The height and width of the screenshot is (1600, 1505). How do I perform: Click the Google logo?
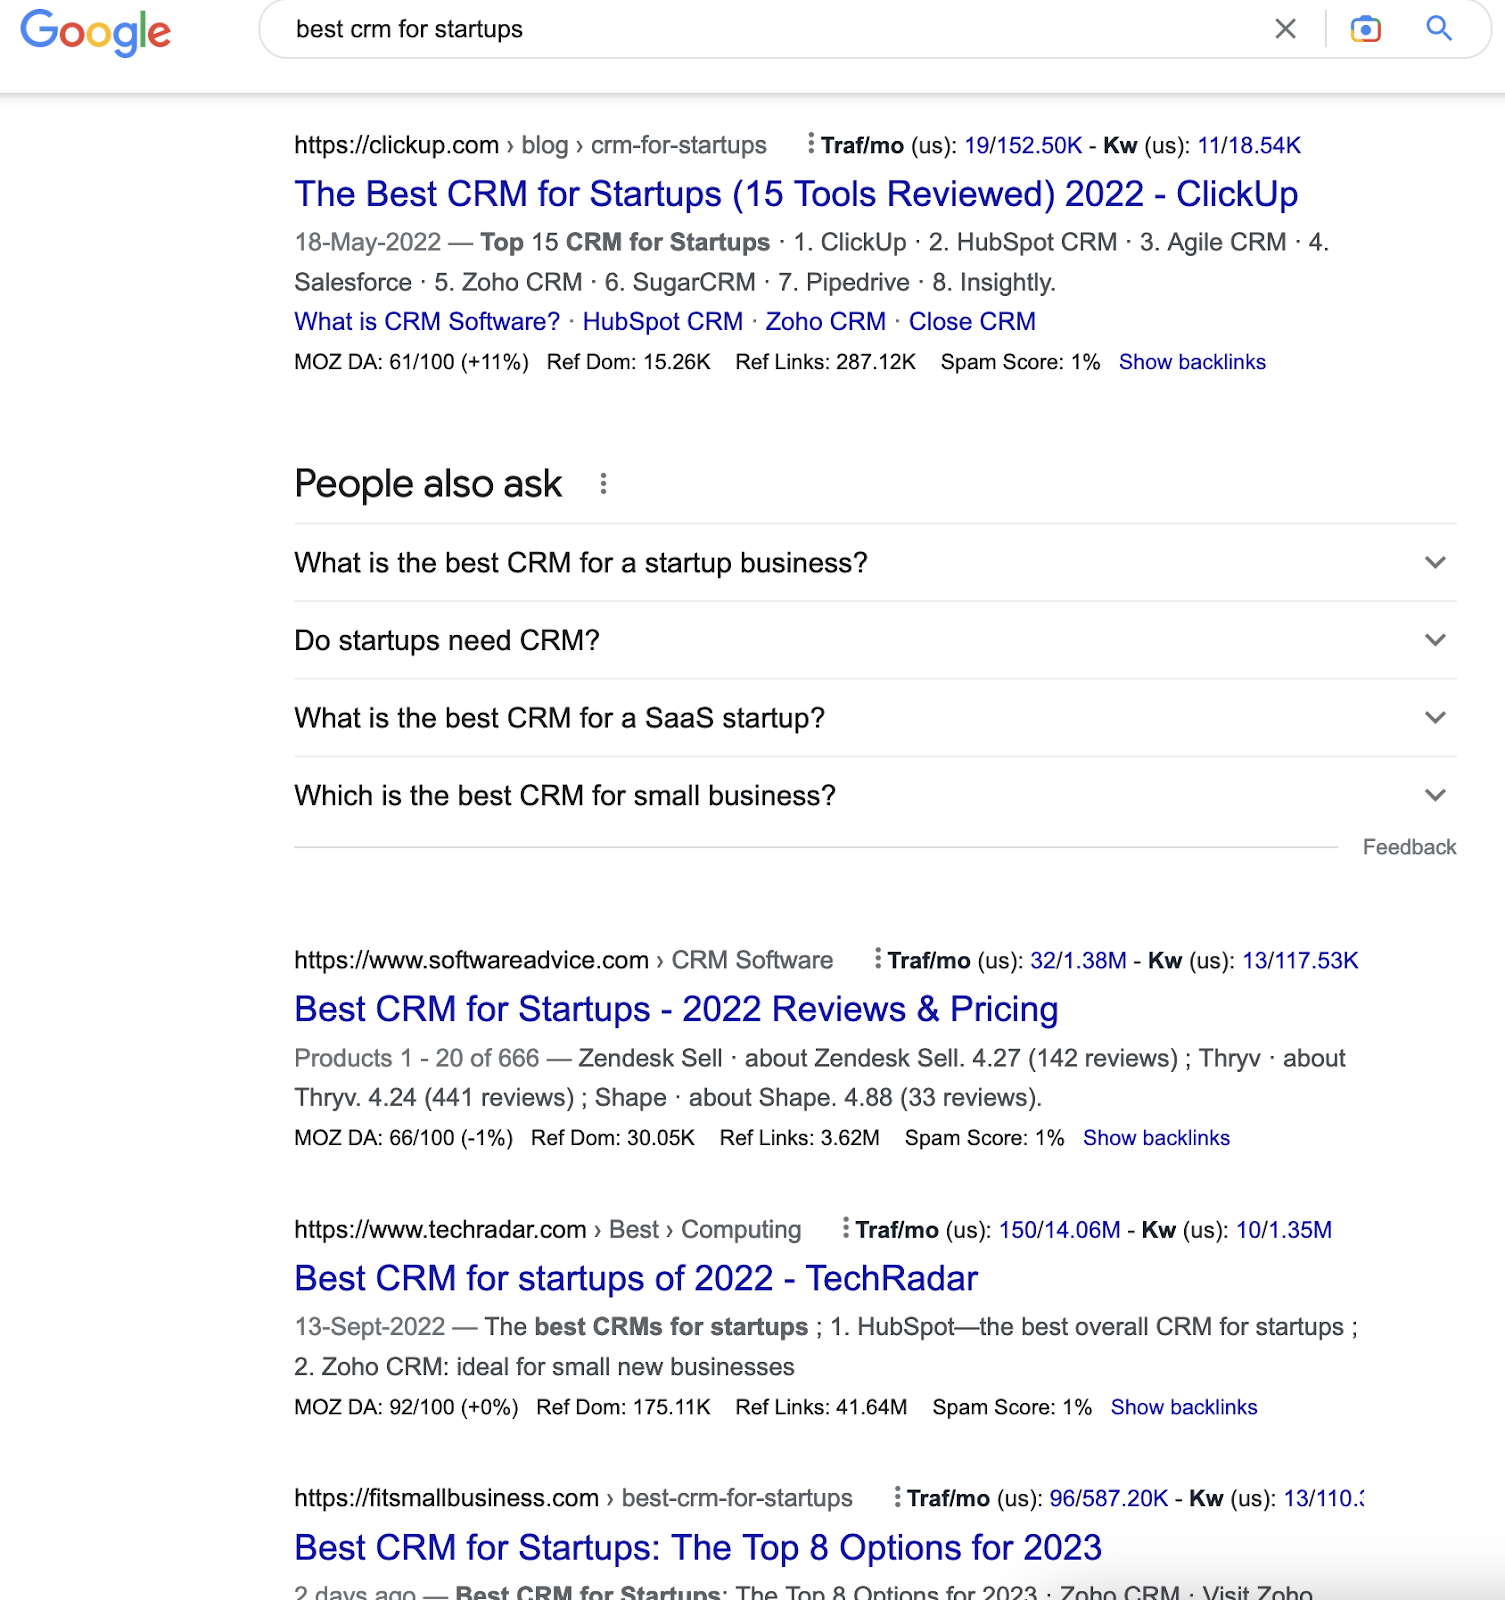[96, 32]
